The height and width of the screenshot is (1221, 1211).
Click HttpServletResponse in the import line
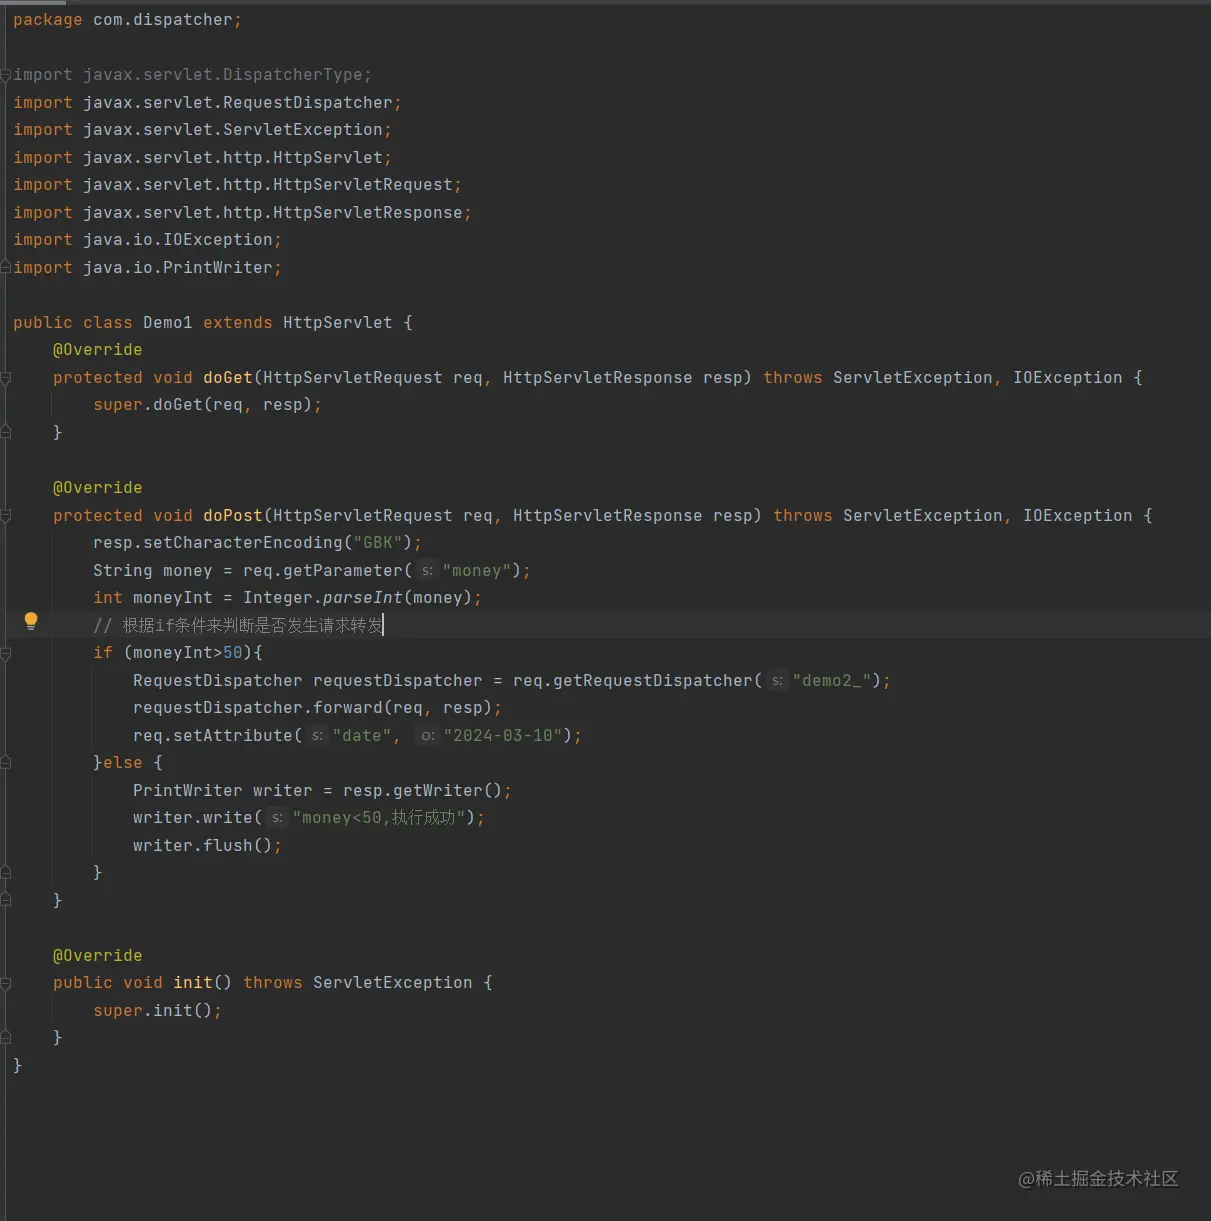coord(368,213)
